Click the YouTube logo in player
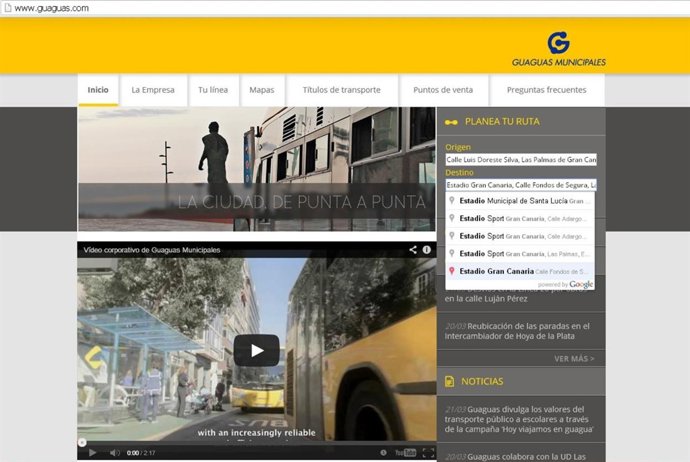 point(405,452)
